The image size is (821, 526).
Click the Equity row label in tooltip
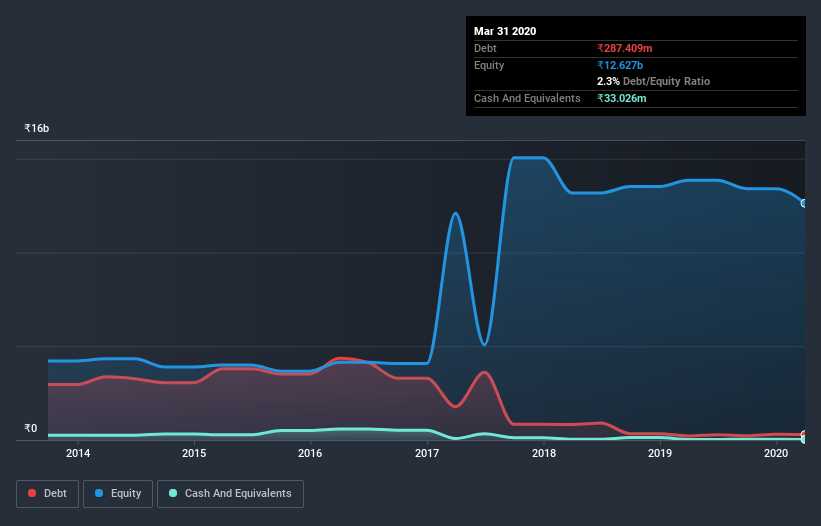pyautogui.click(x=489, y=65)
